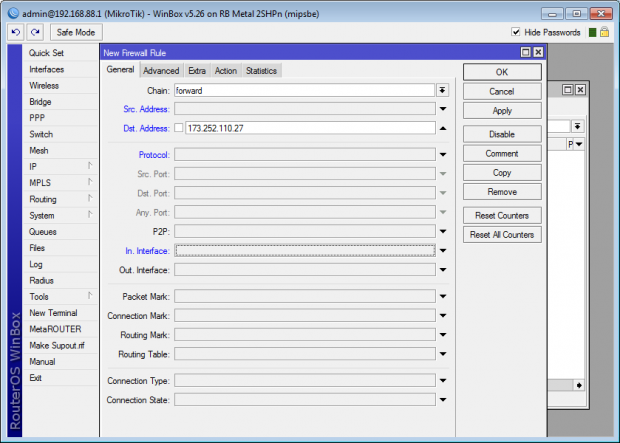Click the Copy button
Screen dimensions: 620x443
(502, 172)
